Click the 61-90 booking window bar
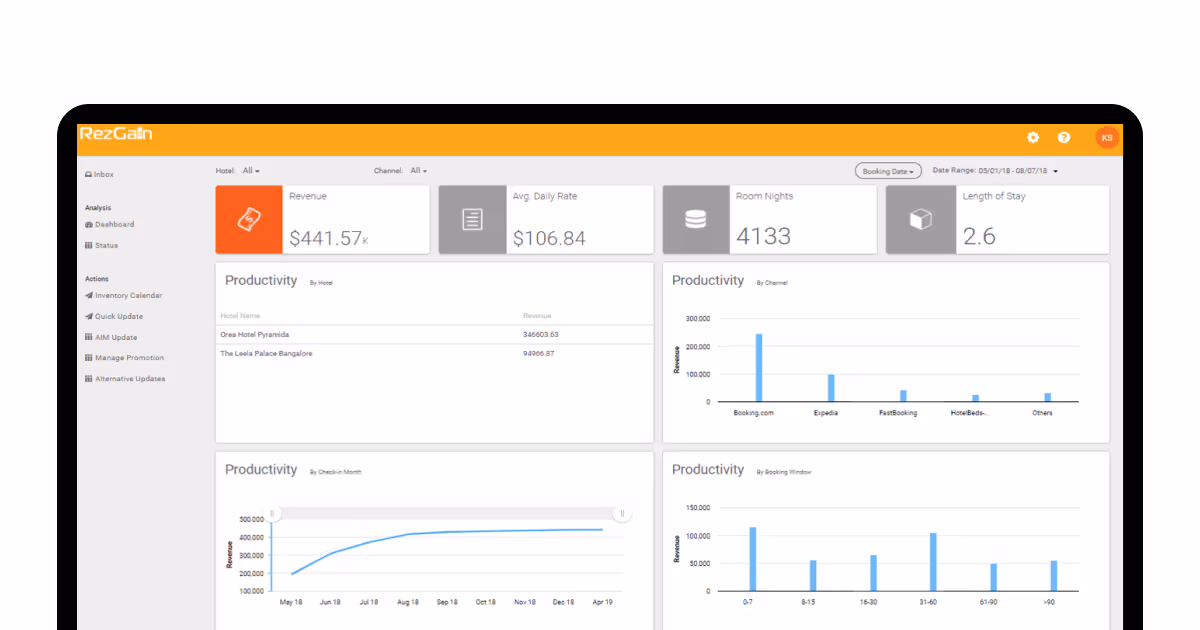Viewport: 1200px width, 630px height. coord(994,577)
